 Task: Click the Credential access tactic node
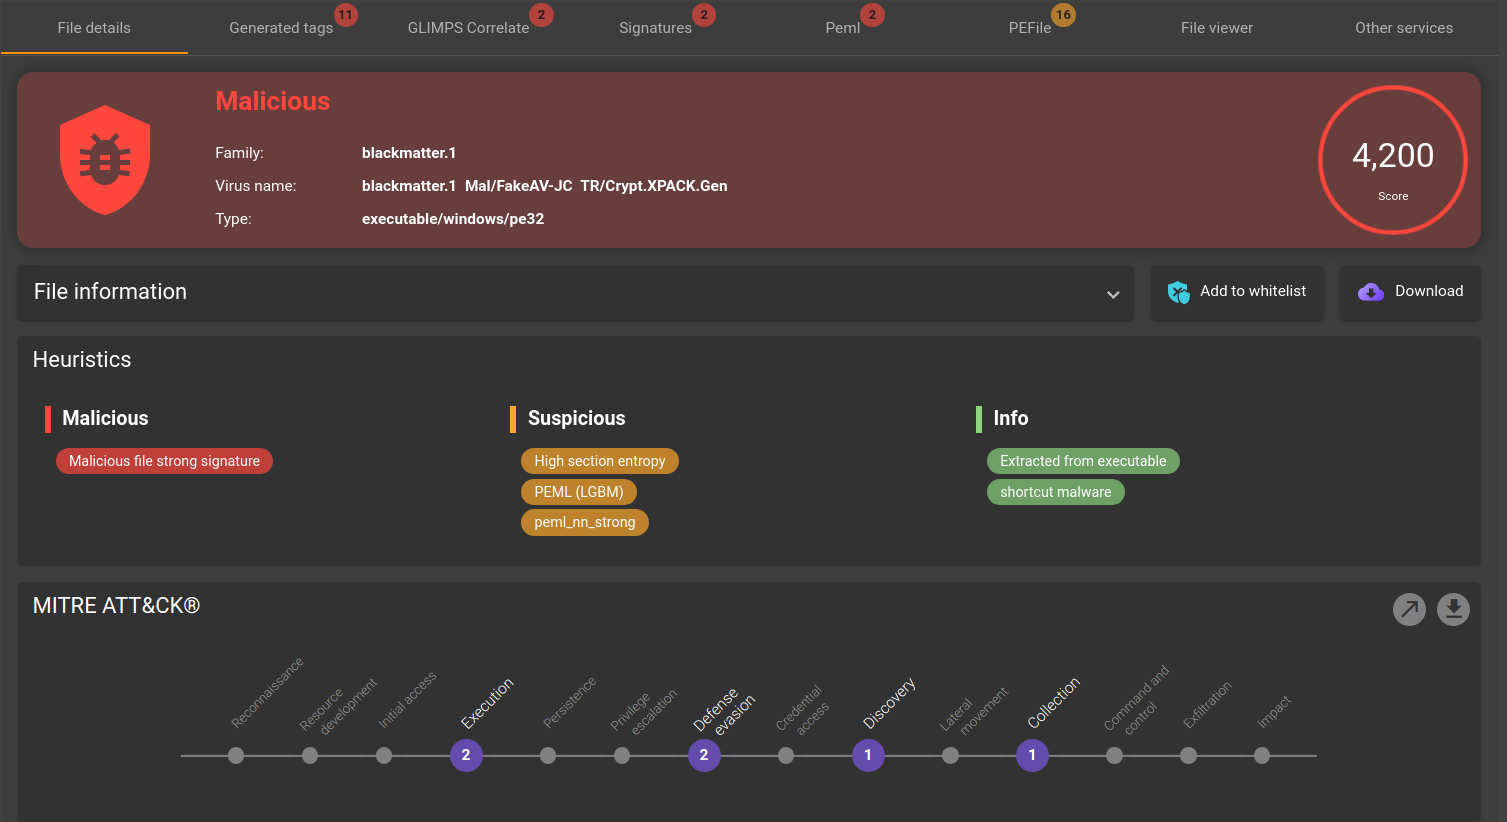786,756
